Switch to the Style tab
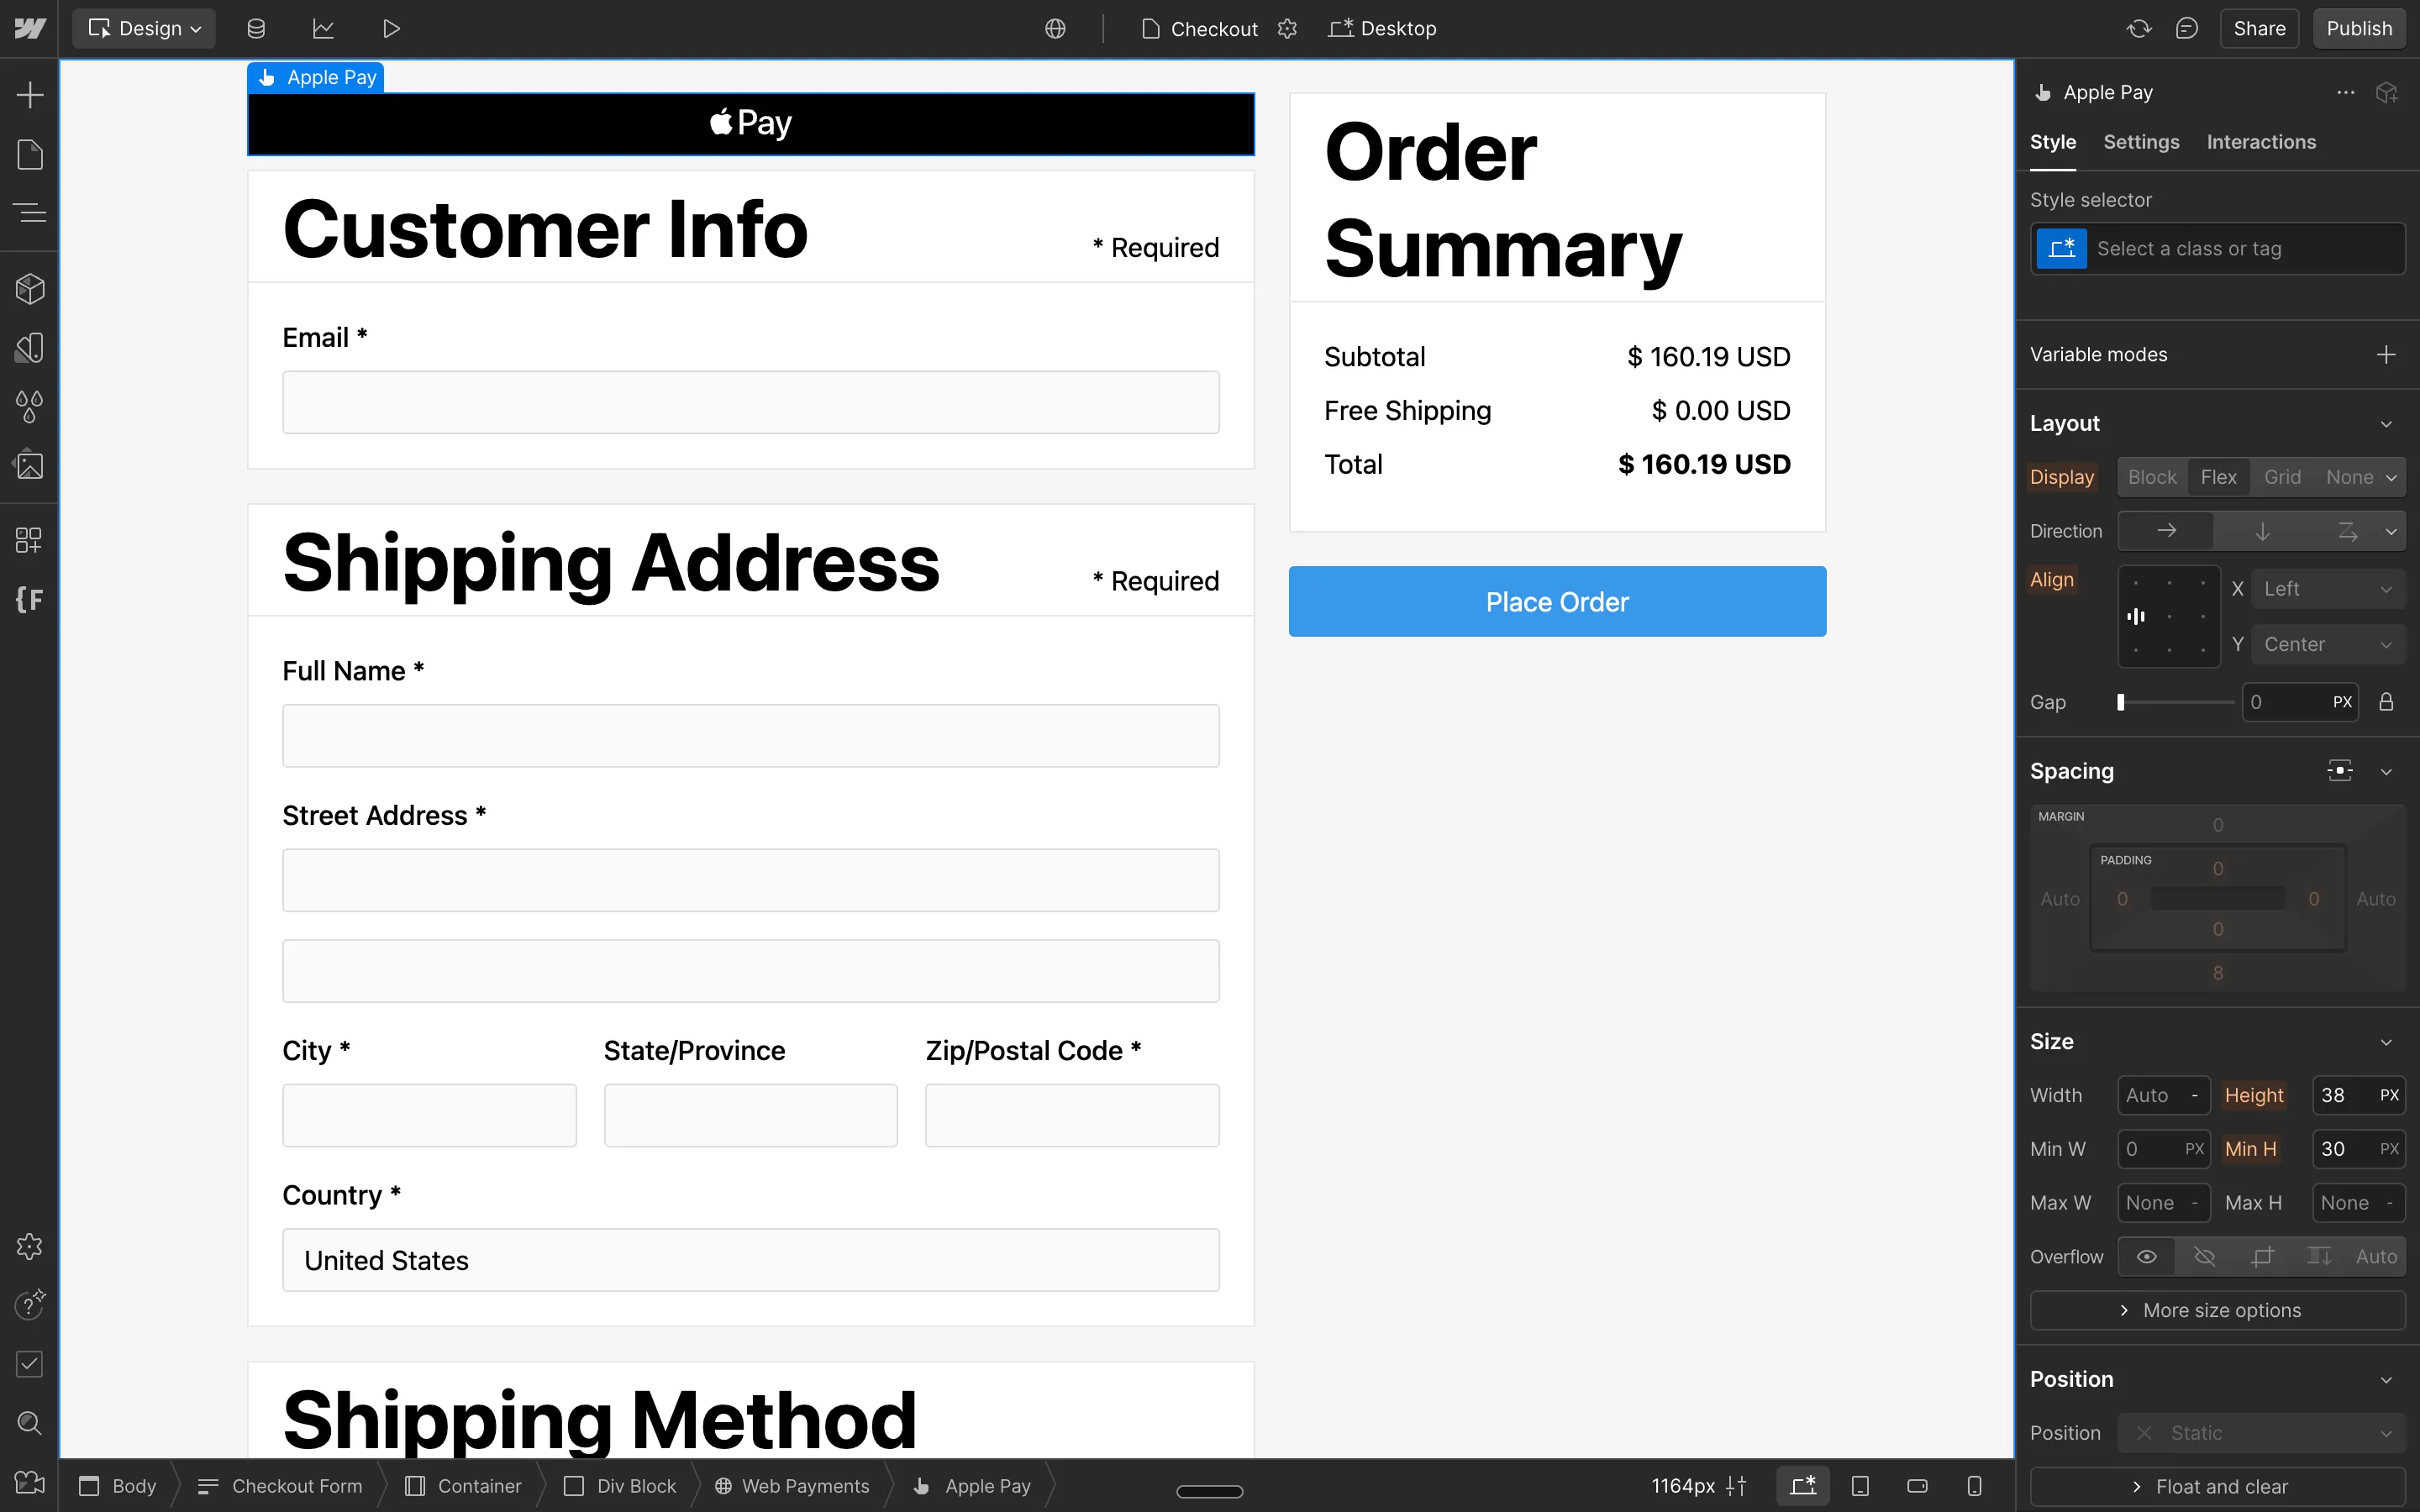 point(2052,142)
